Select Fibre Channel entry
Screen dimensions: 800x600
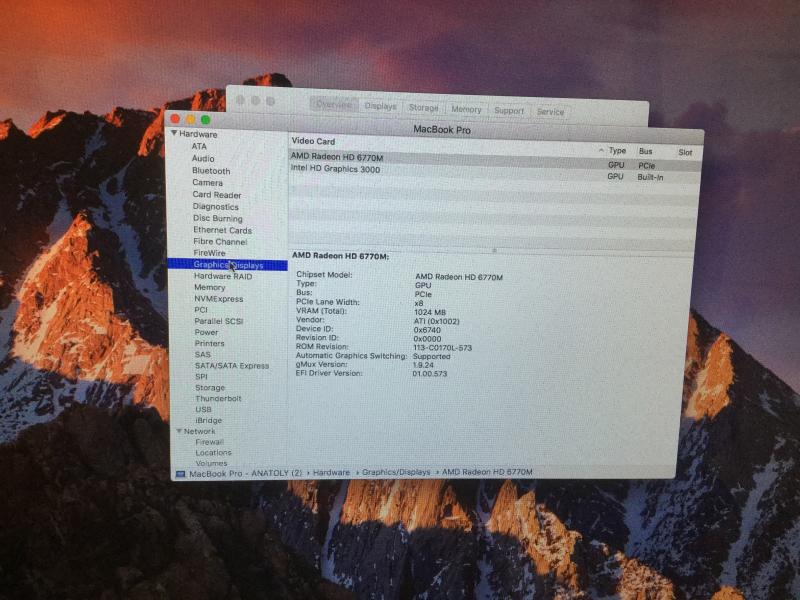pos(220,242)
